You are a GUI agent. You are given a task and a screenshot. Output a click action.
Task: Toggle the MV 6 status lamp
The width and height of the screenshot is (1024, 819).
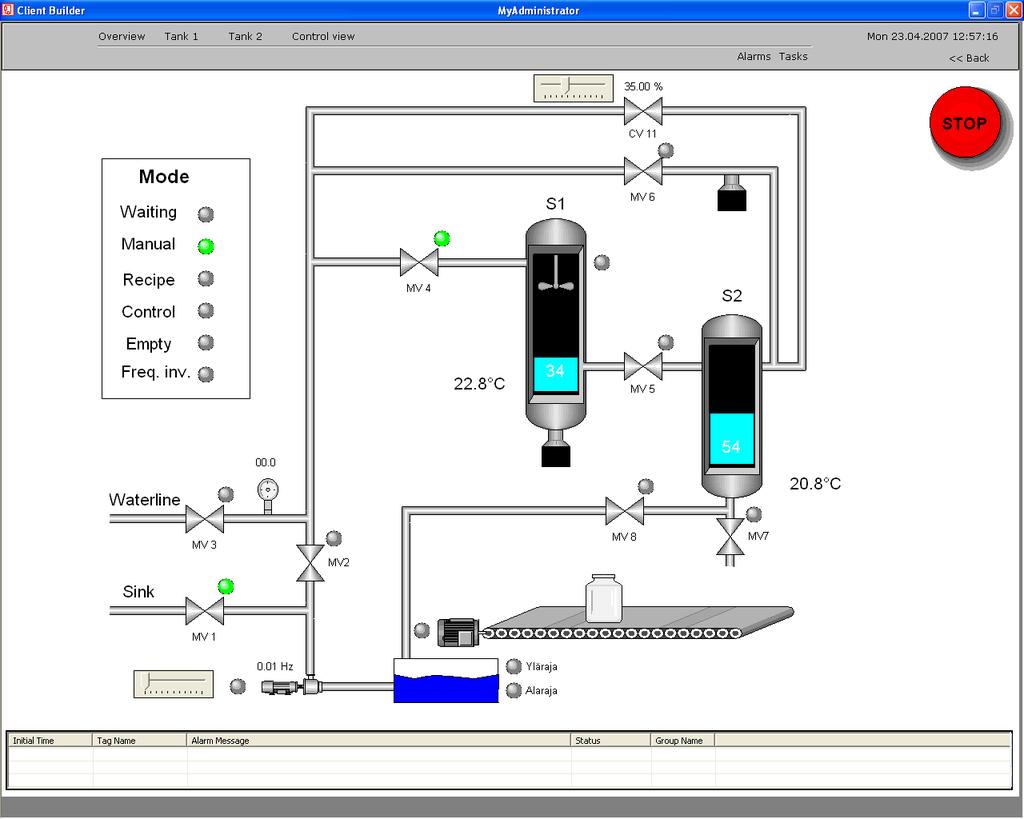[x=665, y=150]
